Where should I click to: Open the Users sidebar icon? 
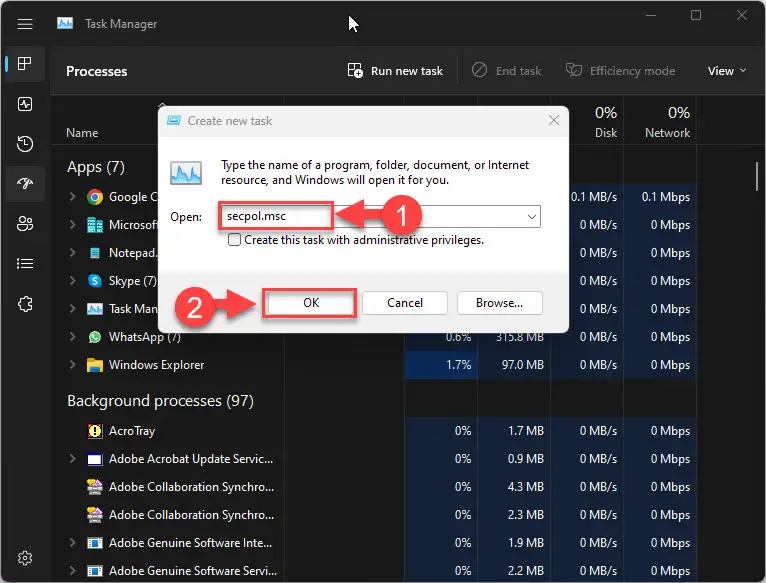(x=25, y=224)
